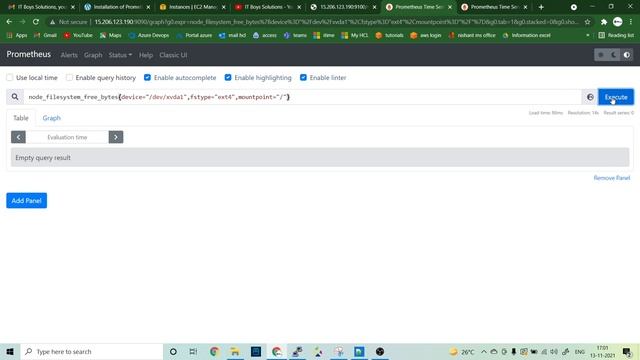Screen dimensions: 640x360
Task: Step evaluation time forward
Action: point(116,137)
